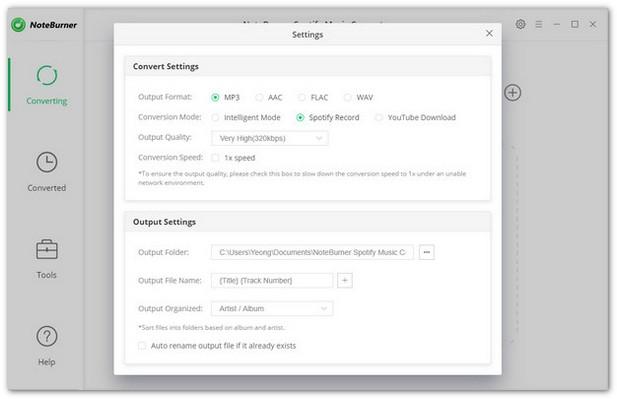
Task: Add a tag with the file name plus button
Action: [345, 281]
